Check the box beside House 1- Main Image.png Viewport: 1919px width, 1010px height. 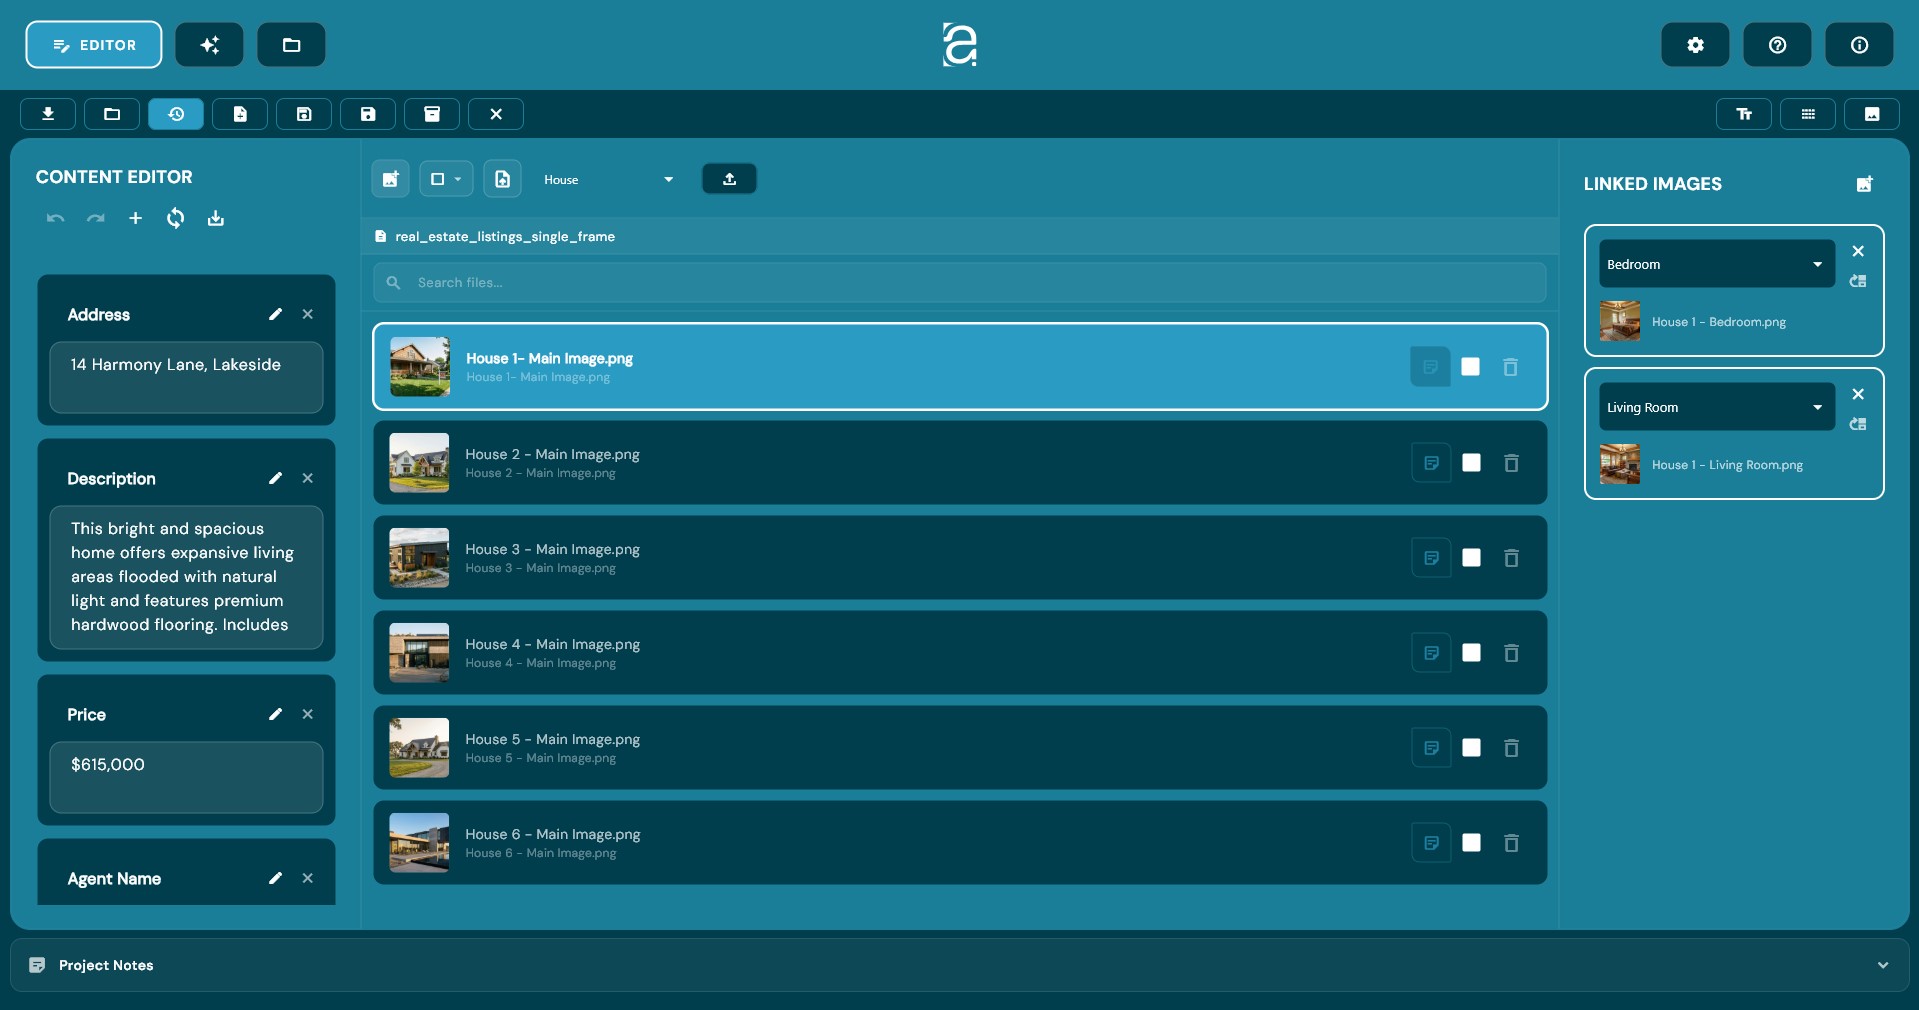(x=1470, y=367)
